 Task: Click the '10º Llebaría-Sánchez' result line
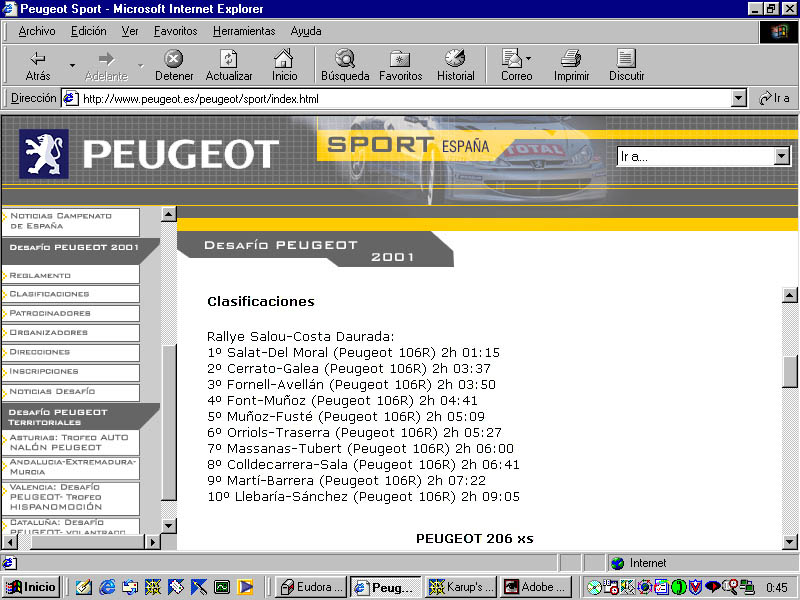[364, 496]
